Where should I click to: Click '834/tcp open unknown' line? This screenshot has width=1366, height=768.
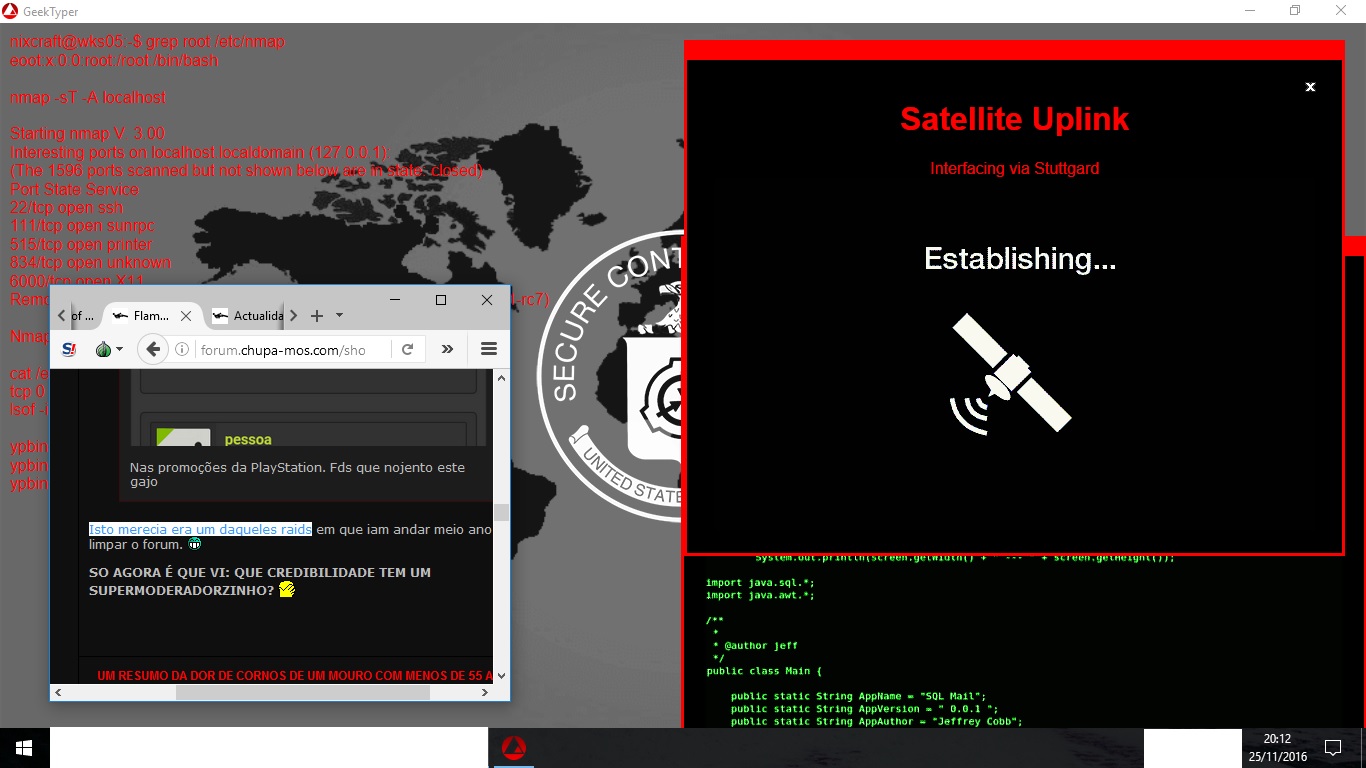pos(90,263)
